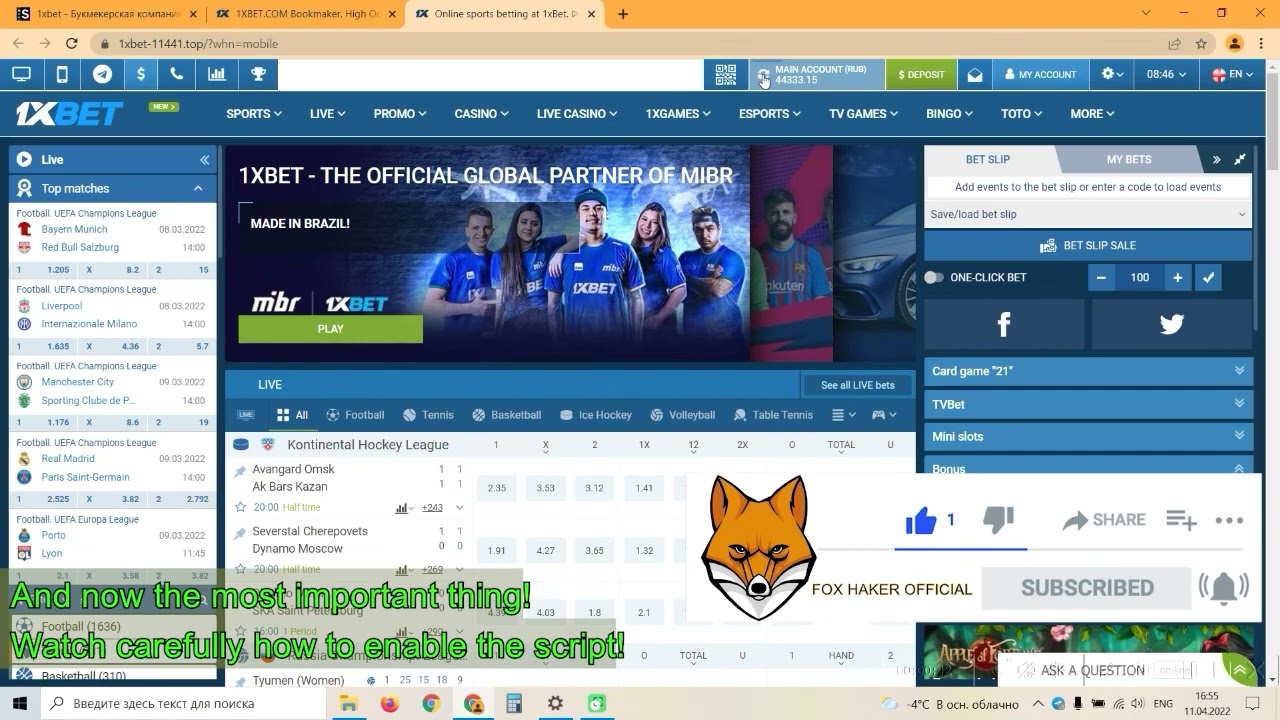Open the CASINO menu
Image resolution: width=1280 pixels, height=720 pixels.
(482, 114)
